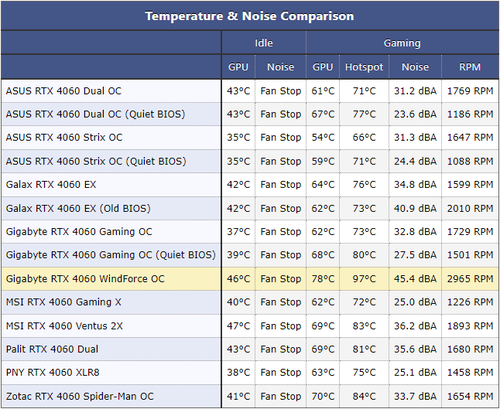Click the '1769 RPM' cell
The width and height of the screenshot is (500, 409).
[470, 91]
